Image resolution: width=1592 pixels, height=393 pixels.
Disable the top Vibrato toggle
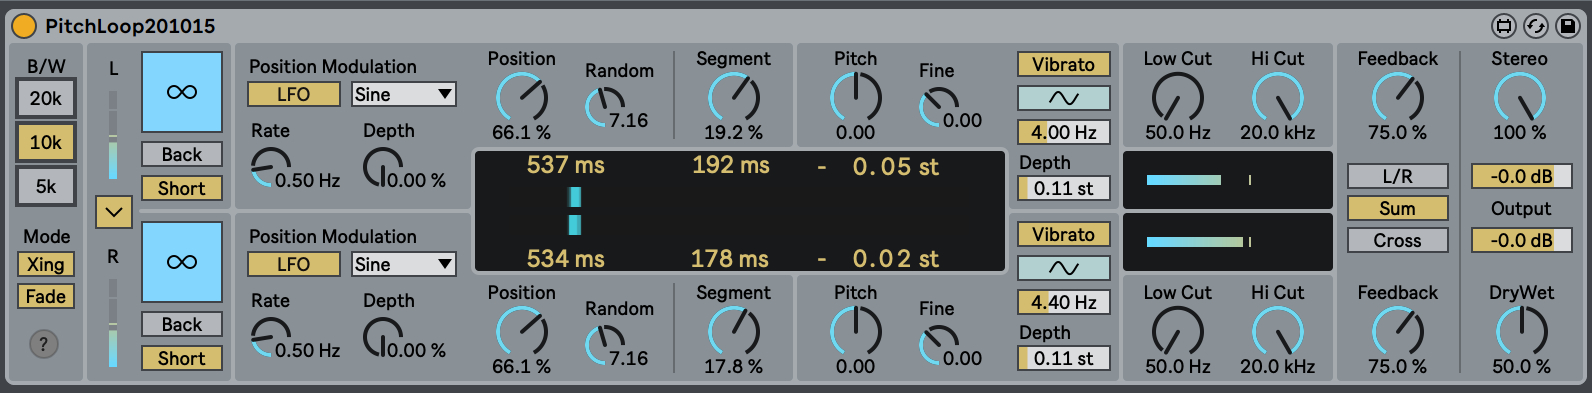coord(1064,64)
